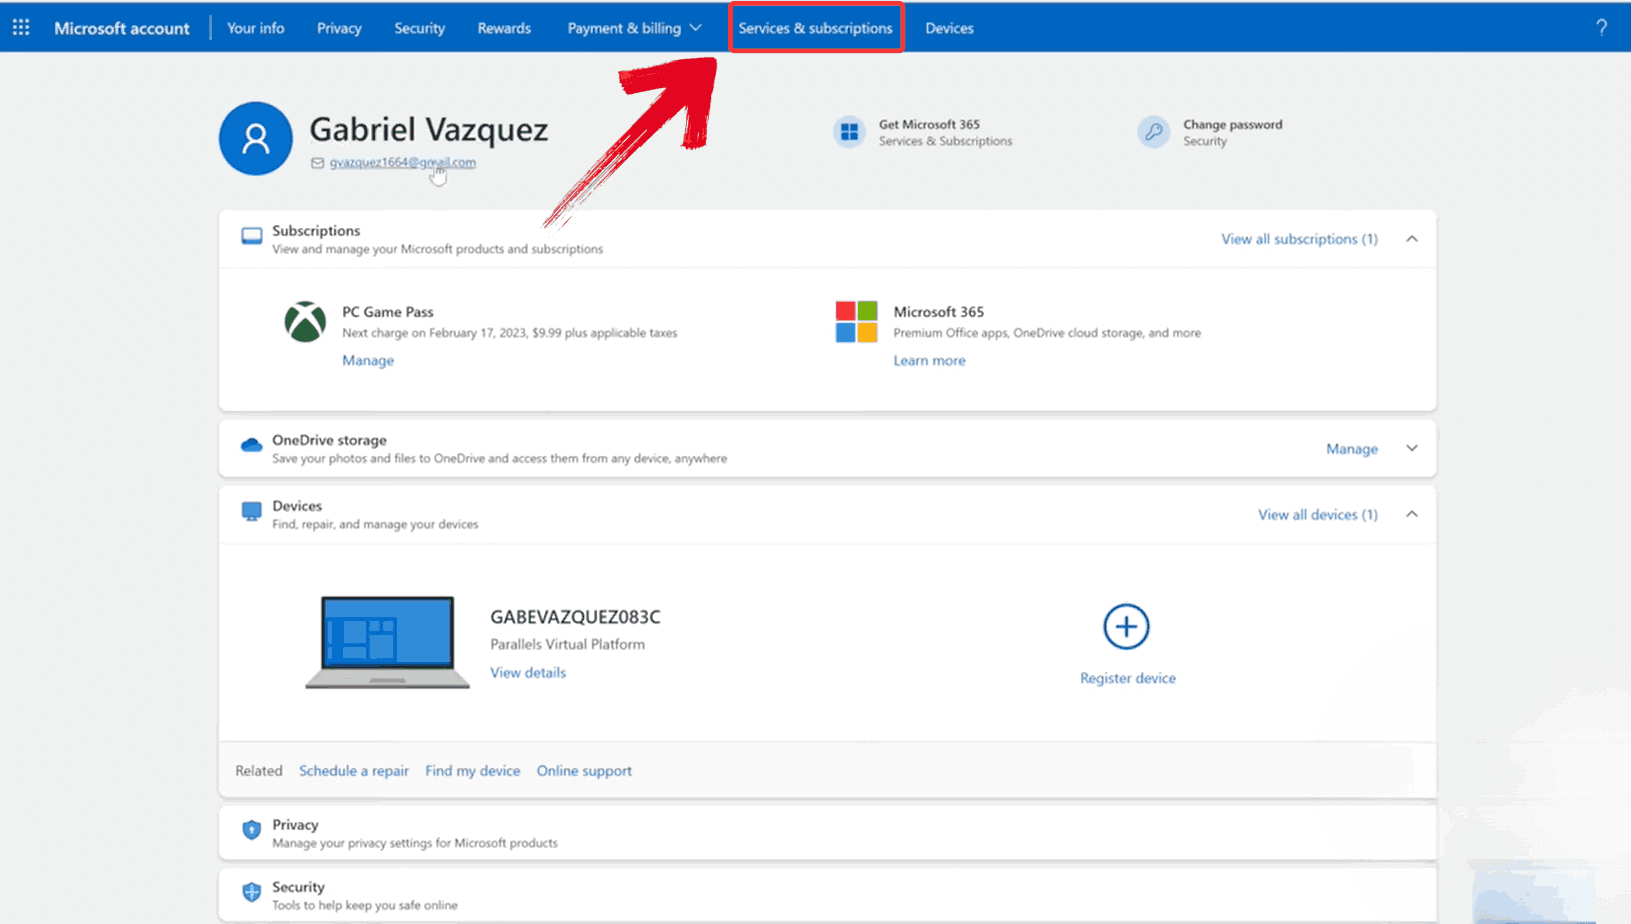This screenshot has width=1631, height=924.
Task: Click Gabriel Vazquez's profile avatar
Action: (x=255, y=138)
